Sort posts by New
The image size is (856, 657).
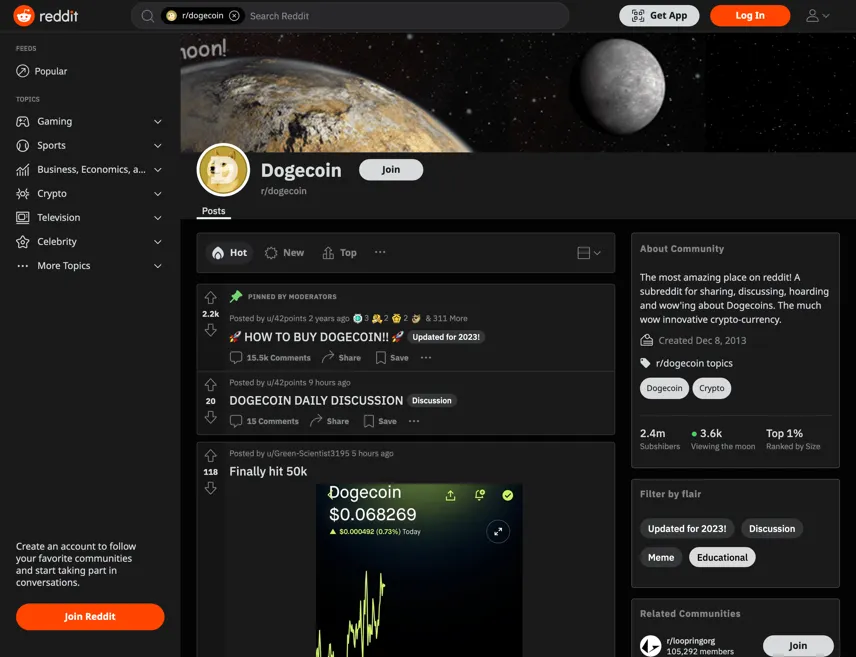click(284, 253)
